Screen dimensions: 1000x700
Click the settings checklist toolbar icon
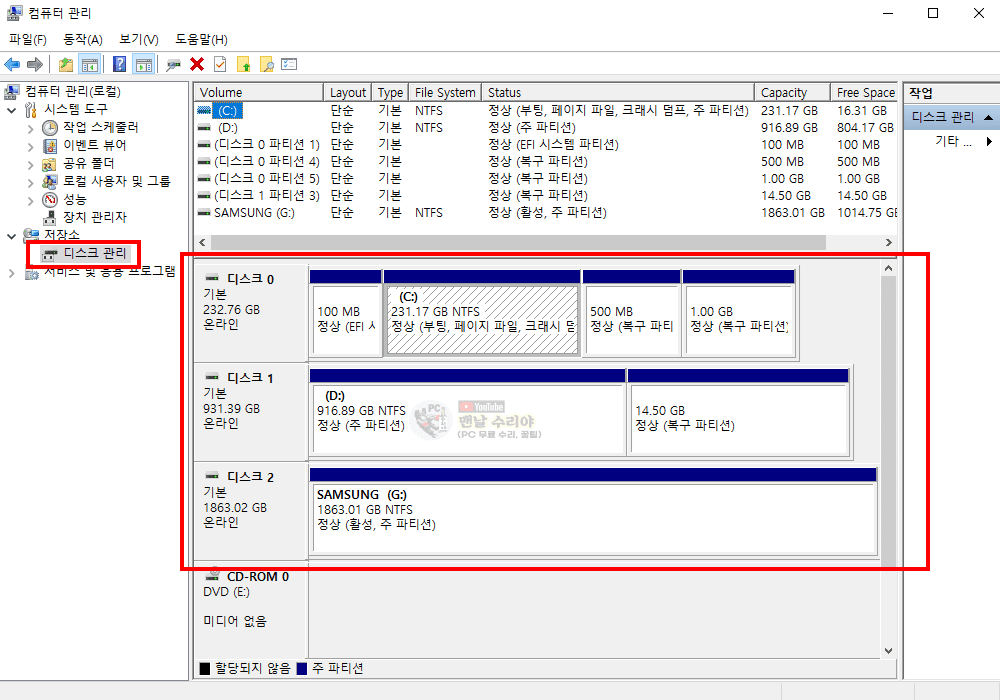(289, 65)
